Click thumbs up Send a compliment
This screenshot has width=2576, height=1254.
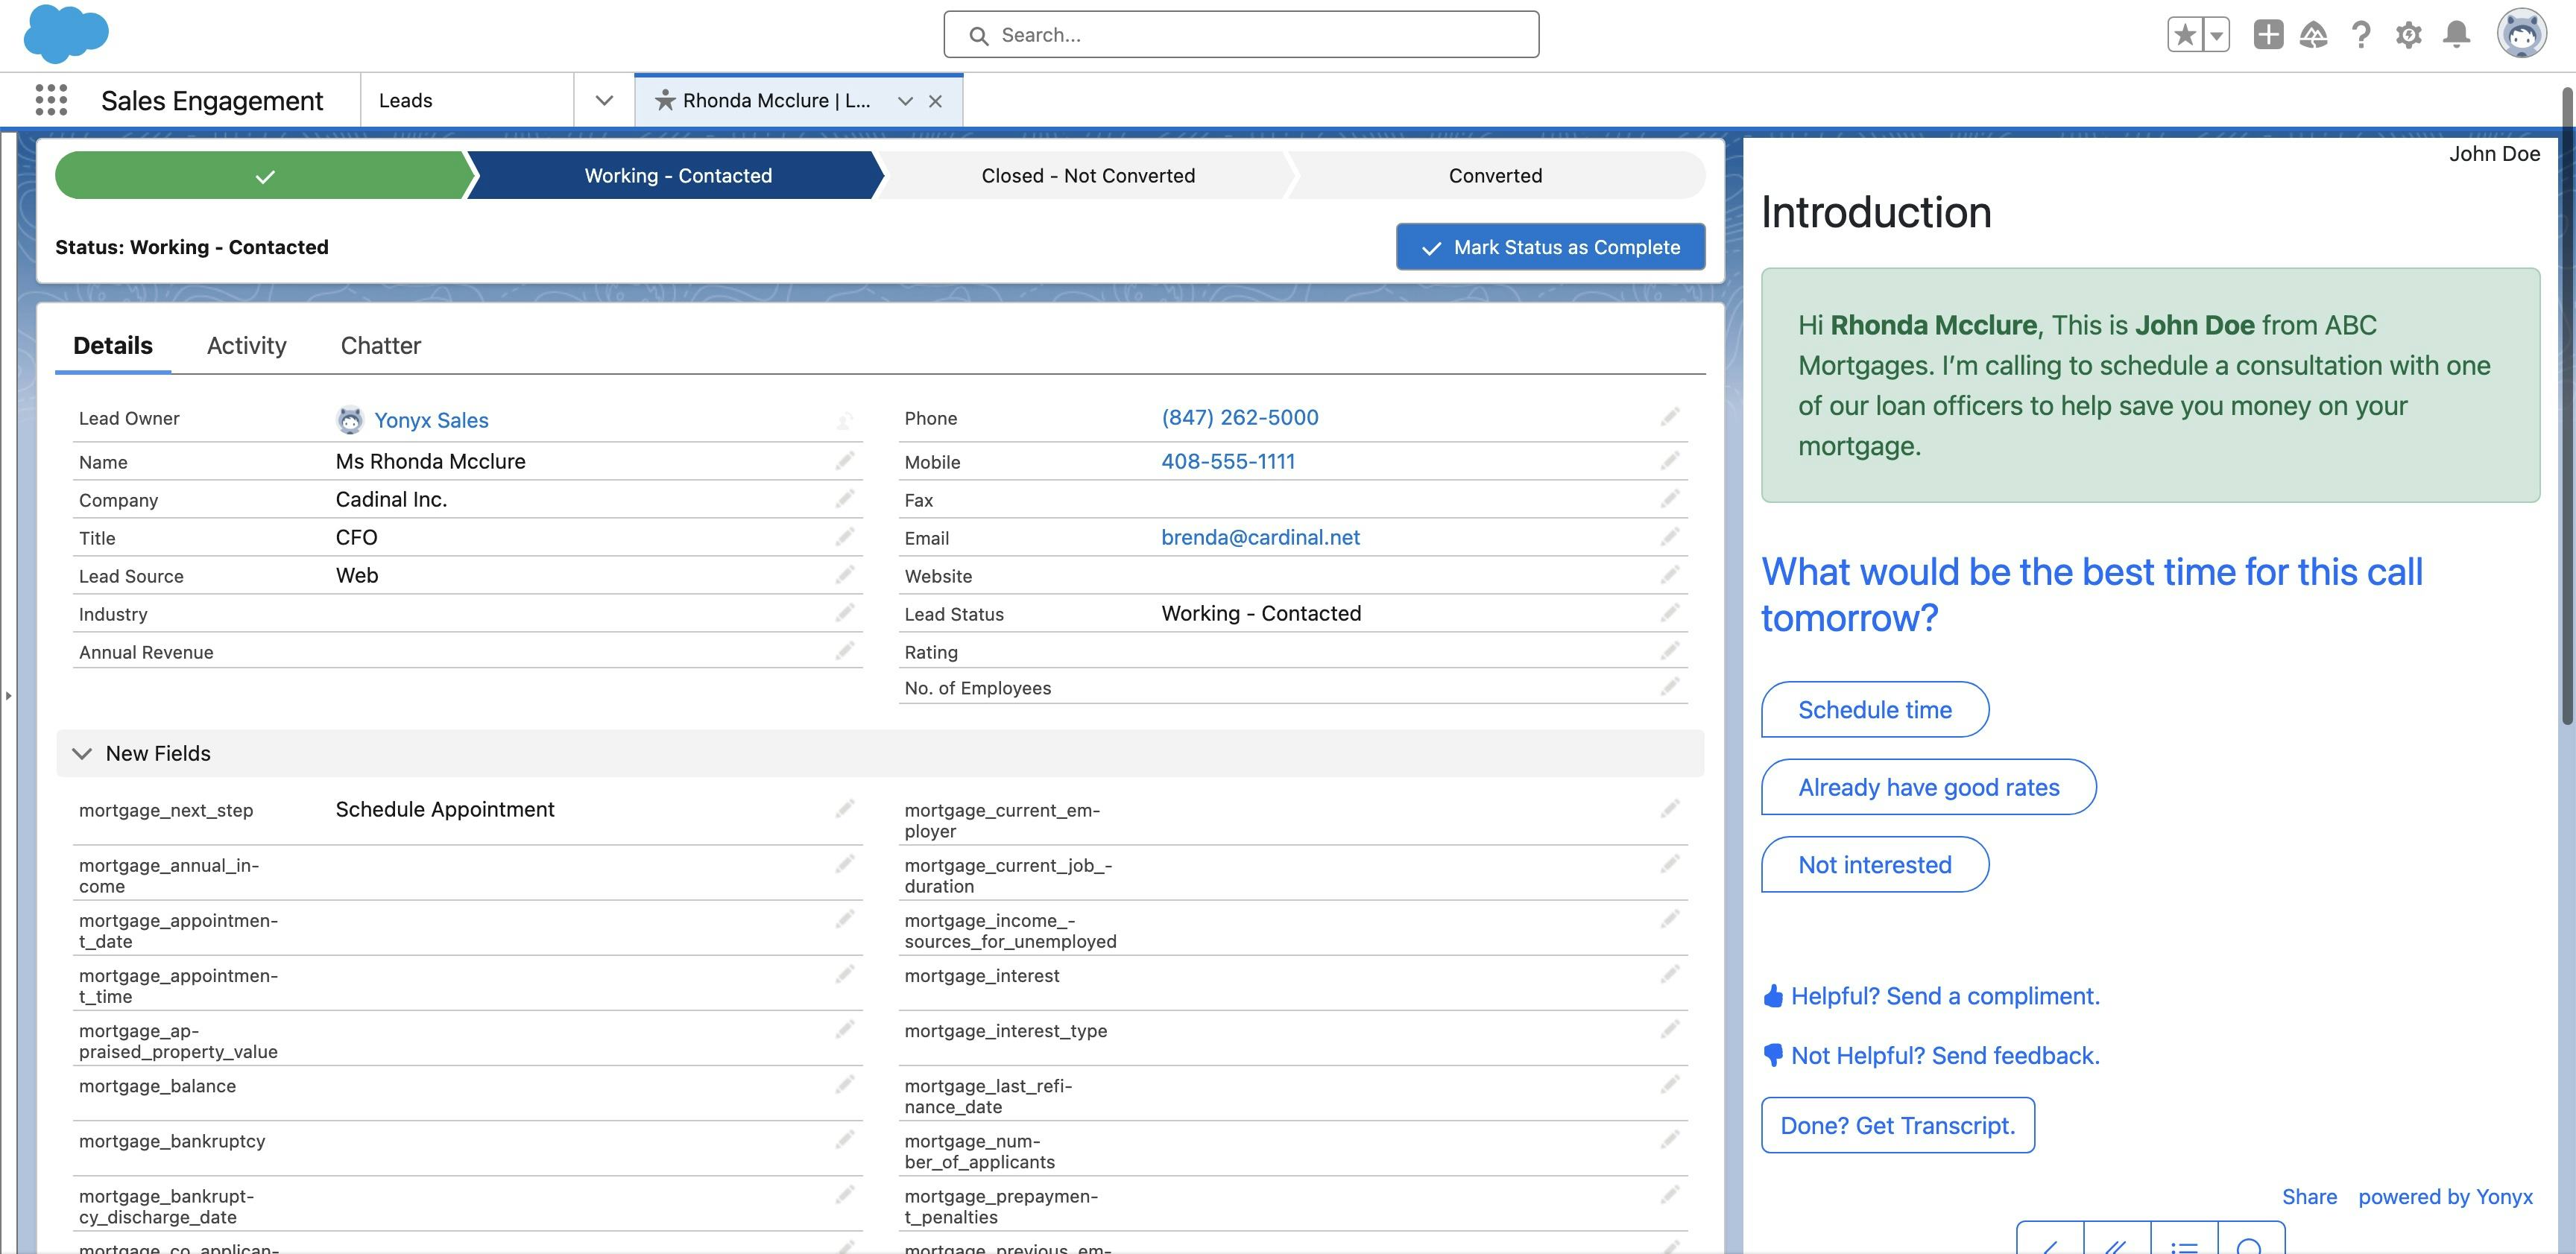coord(1931,996)
